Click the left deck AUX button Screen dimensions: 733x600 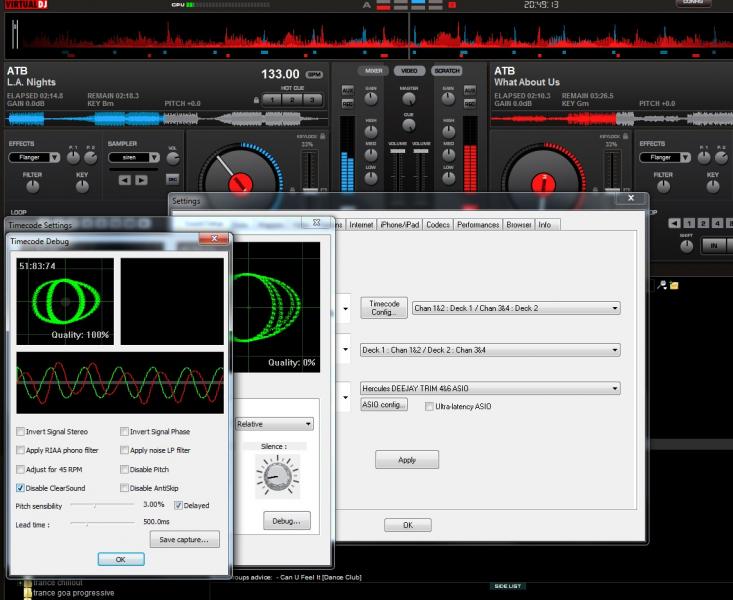tap(347, 89)
